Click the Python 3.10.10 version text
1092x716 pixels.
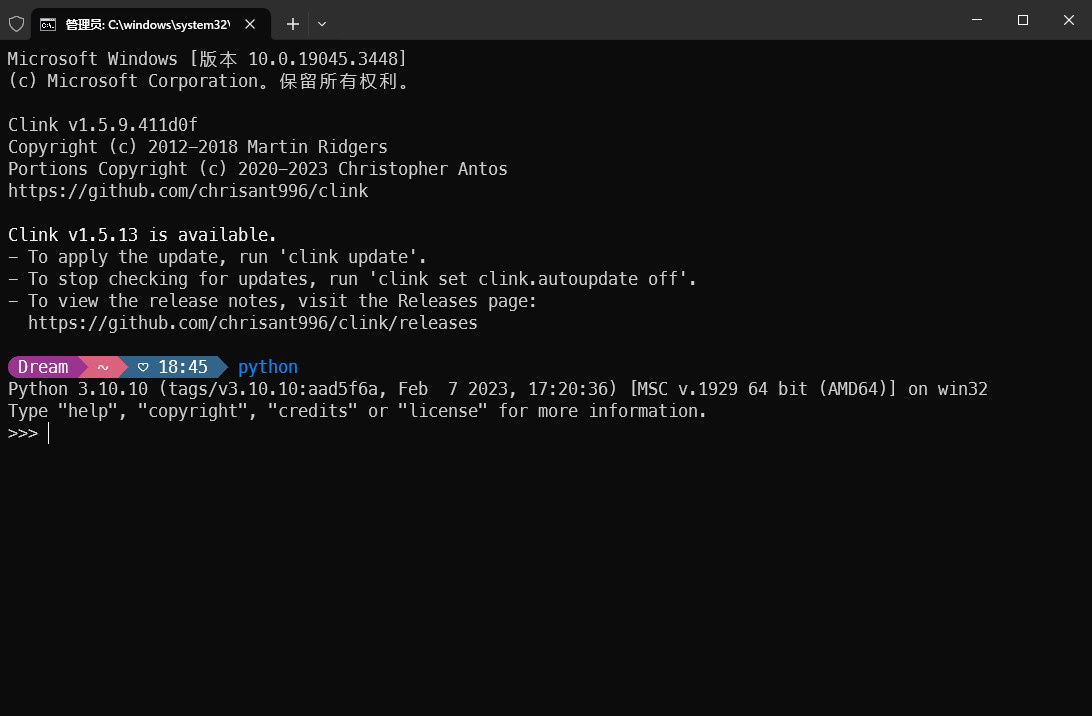pos(78,389)
